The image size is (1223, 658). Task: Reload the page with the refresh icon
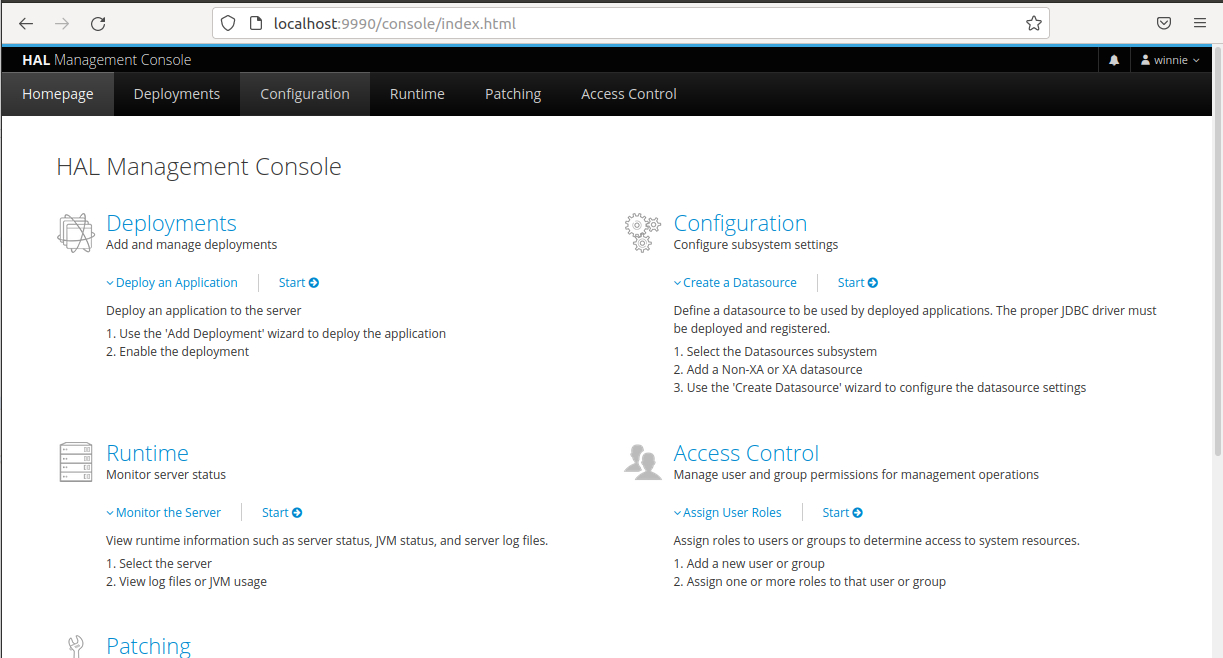pyautogui.click(x=98, y=23)
